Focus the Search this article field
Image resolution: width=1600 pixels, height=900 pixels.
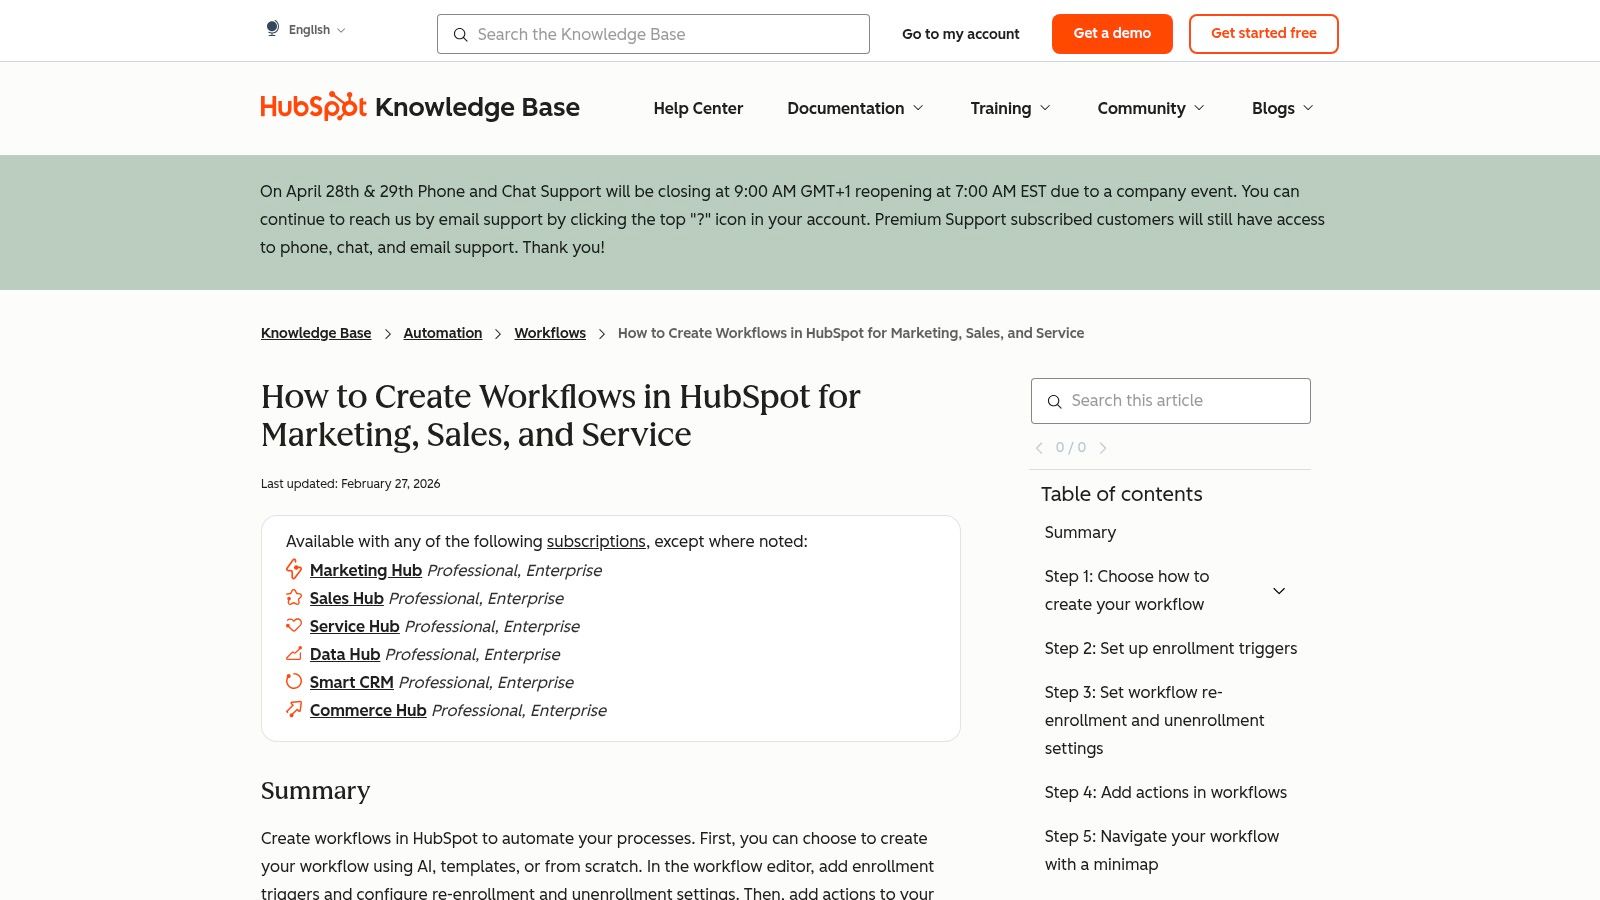1170,401
